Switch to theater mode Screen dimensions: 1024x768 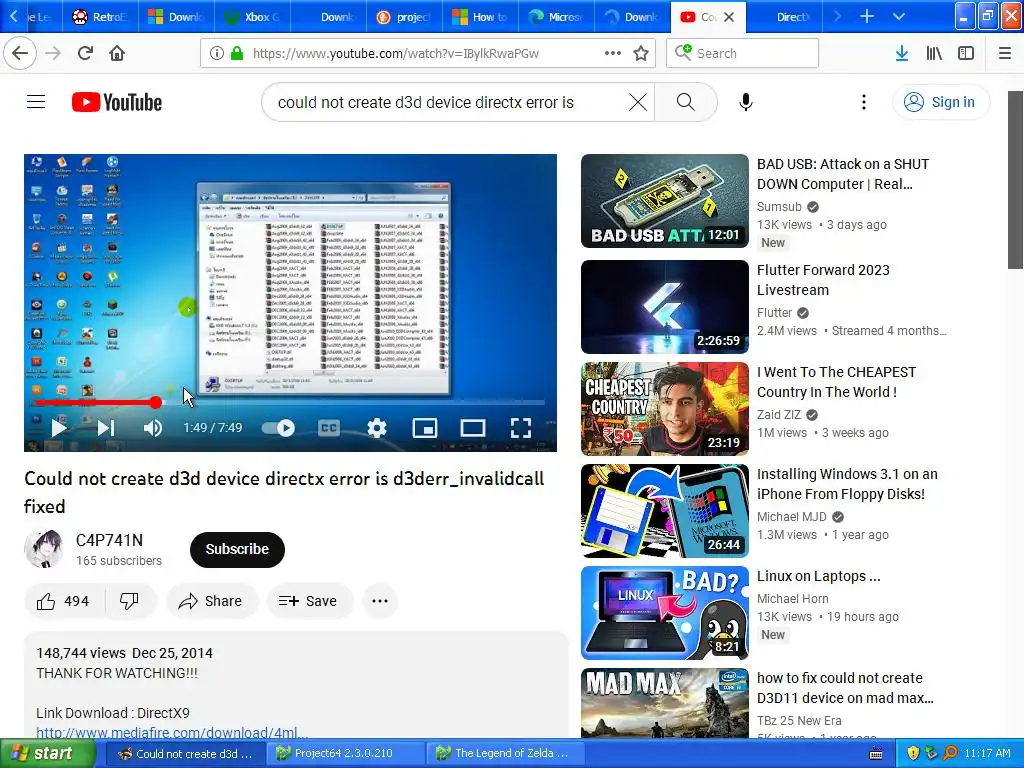tap(473, 428)
